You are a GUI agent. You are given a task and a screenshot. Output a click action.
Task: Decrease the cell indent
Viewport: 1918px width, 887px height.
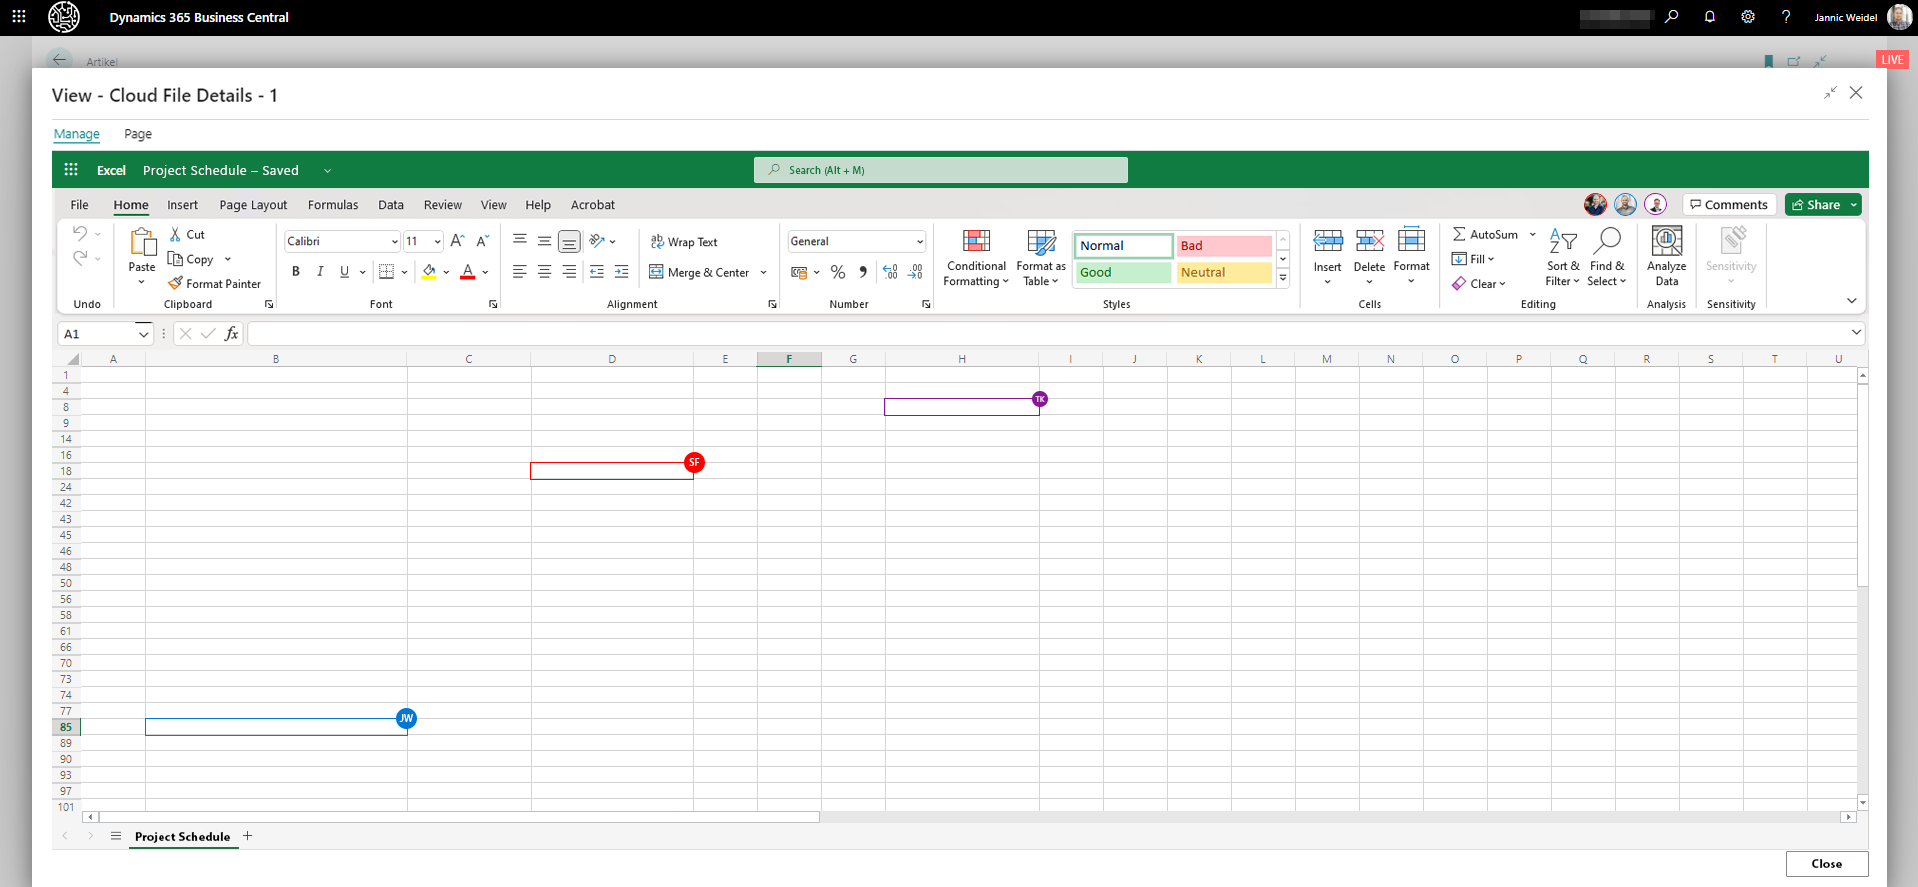pos(597,271)
